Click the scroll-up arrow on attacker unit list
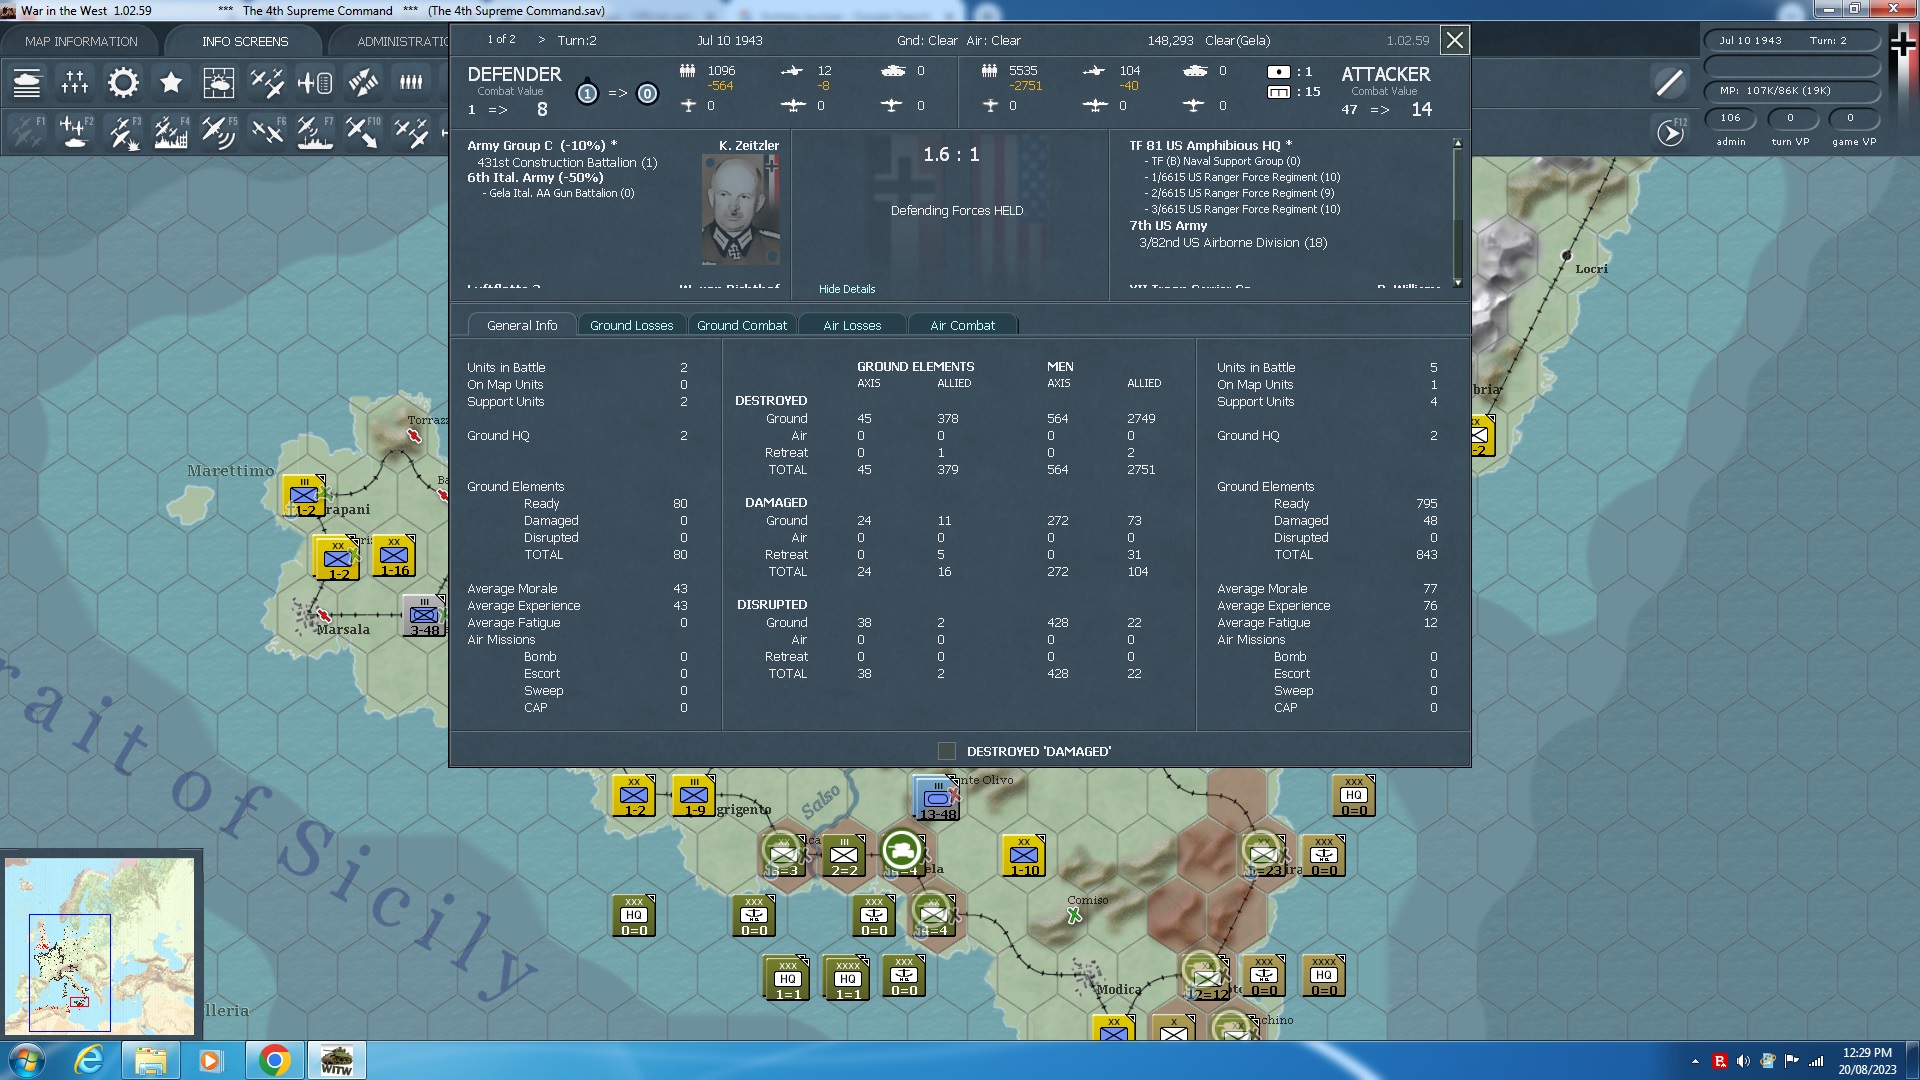The width and height of the screenshot is (1920, 1080). (1458, 142)
